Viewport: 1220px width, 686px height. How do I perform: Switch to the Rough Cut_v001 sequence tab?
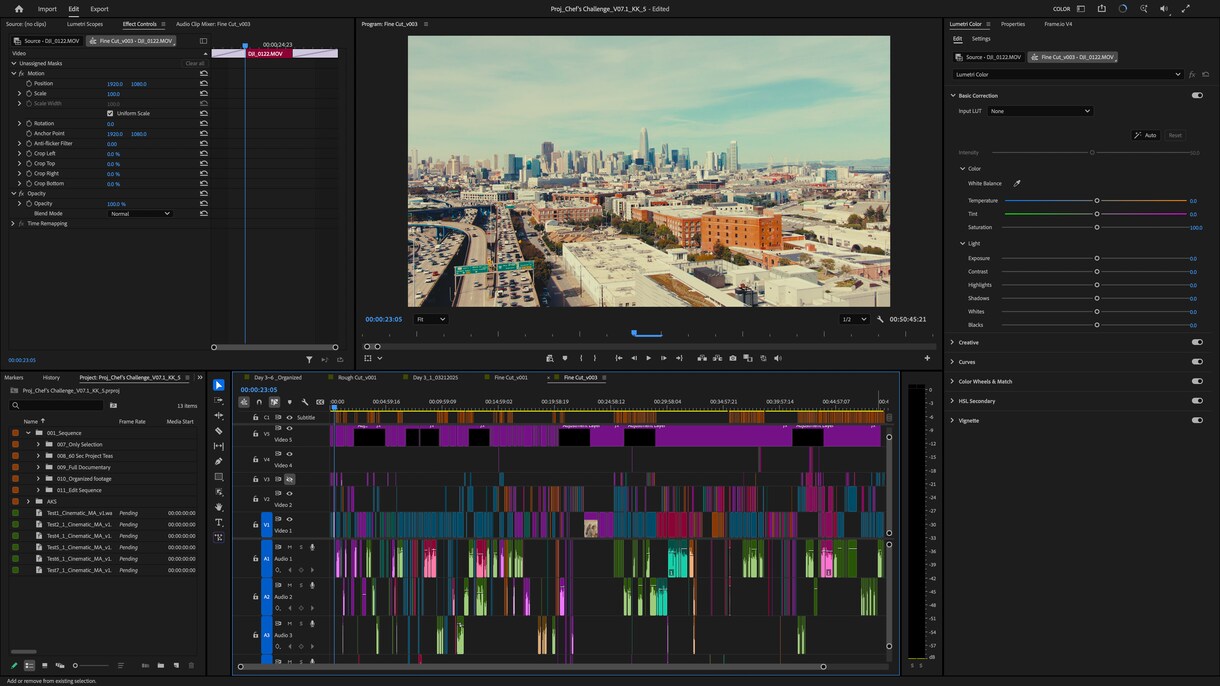point(357,378)
